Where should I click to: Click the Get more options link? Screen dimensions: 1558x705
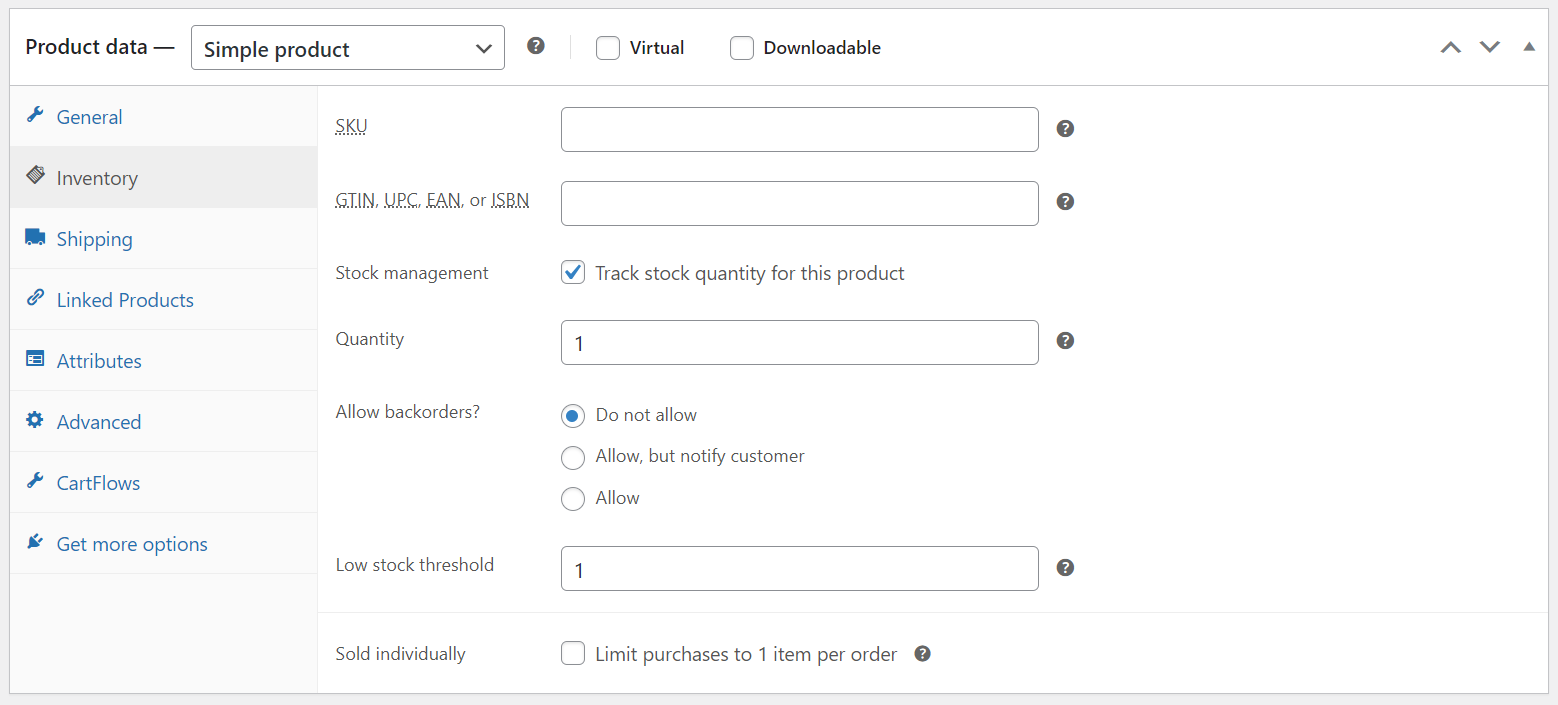[x=131, y=543]
